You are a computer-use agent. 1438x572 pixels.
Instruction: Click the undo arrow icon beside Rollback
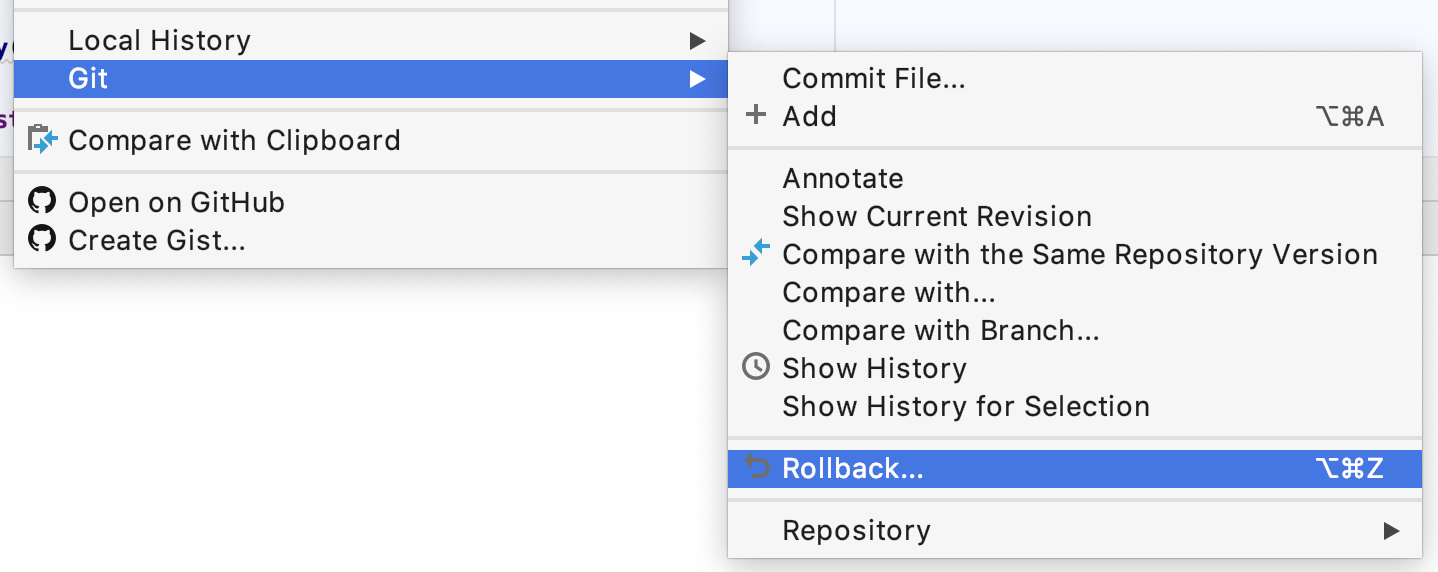(757, 468)
